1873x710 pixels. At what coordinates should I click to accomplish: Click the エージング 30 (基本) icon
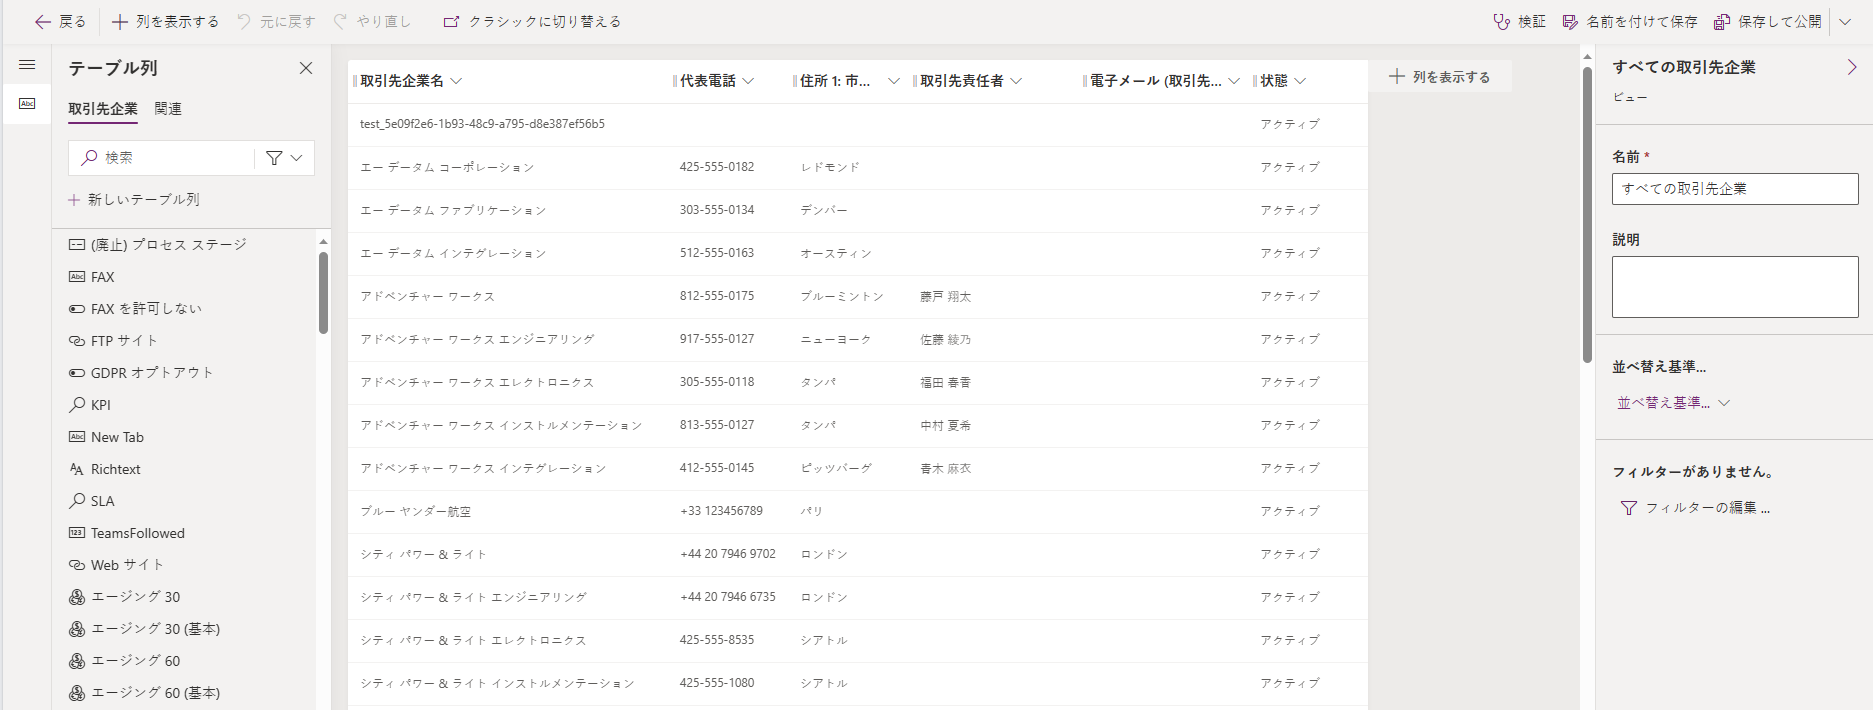(x=77, y=629)
